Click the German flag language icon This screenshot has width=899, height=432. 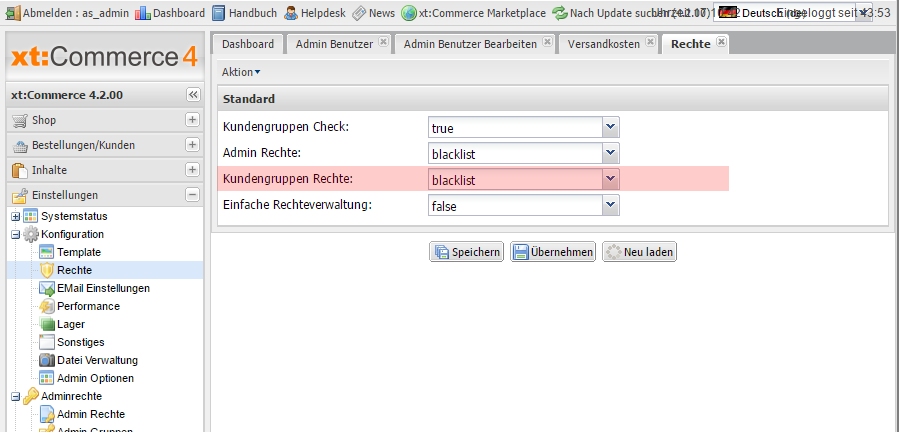[729, 13]
